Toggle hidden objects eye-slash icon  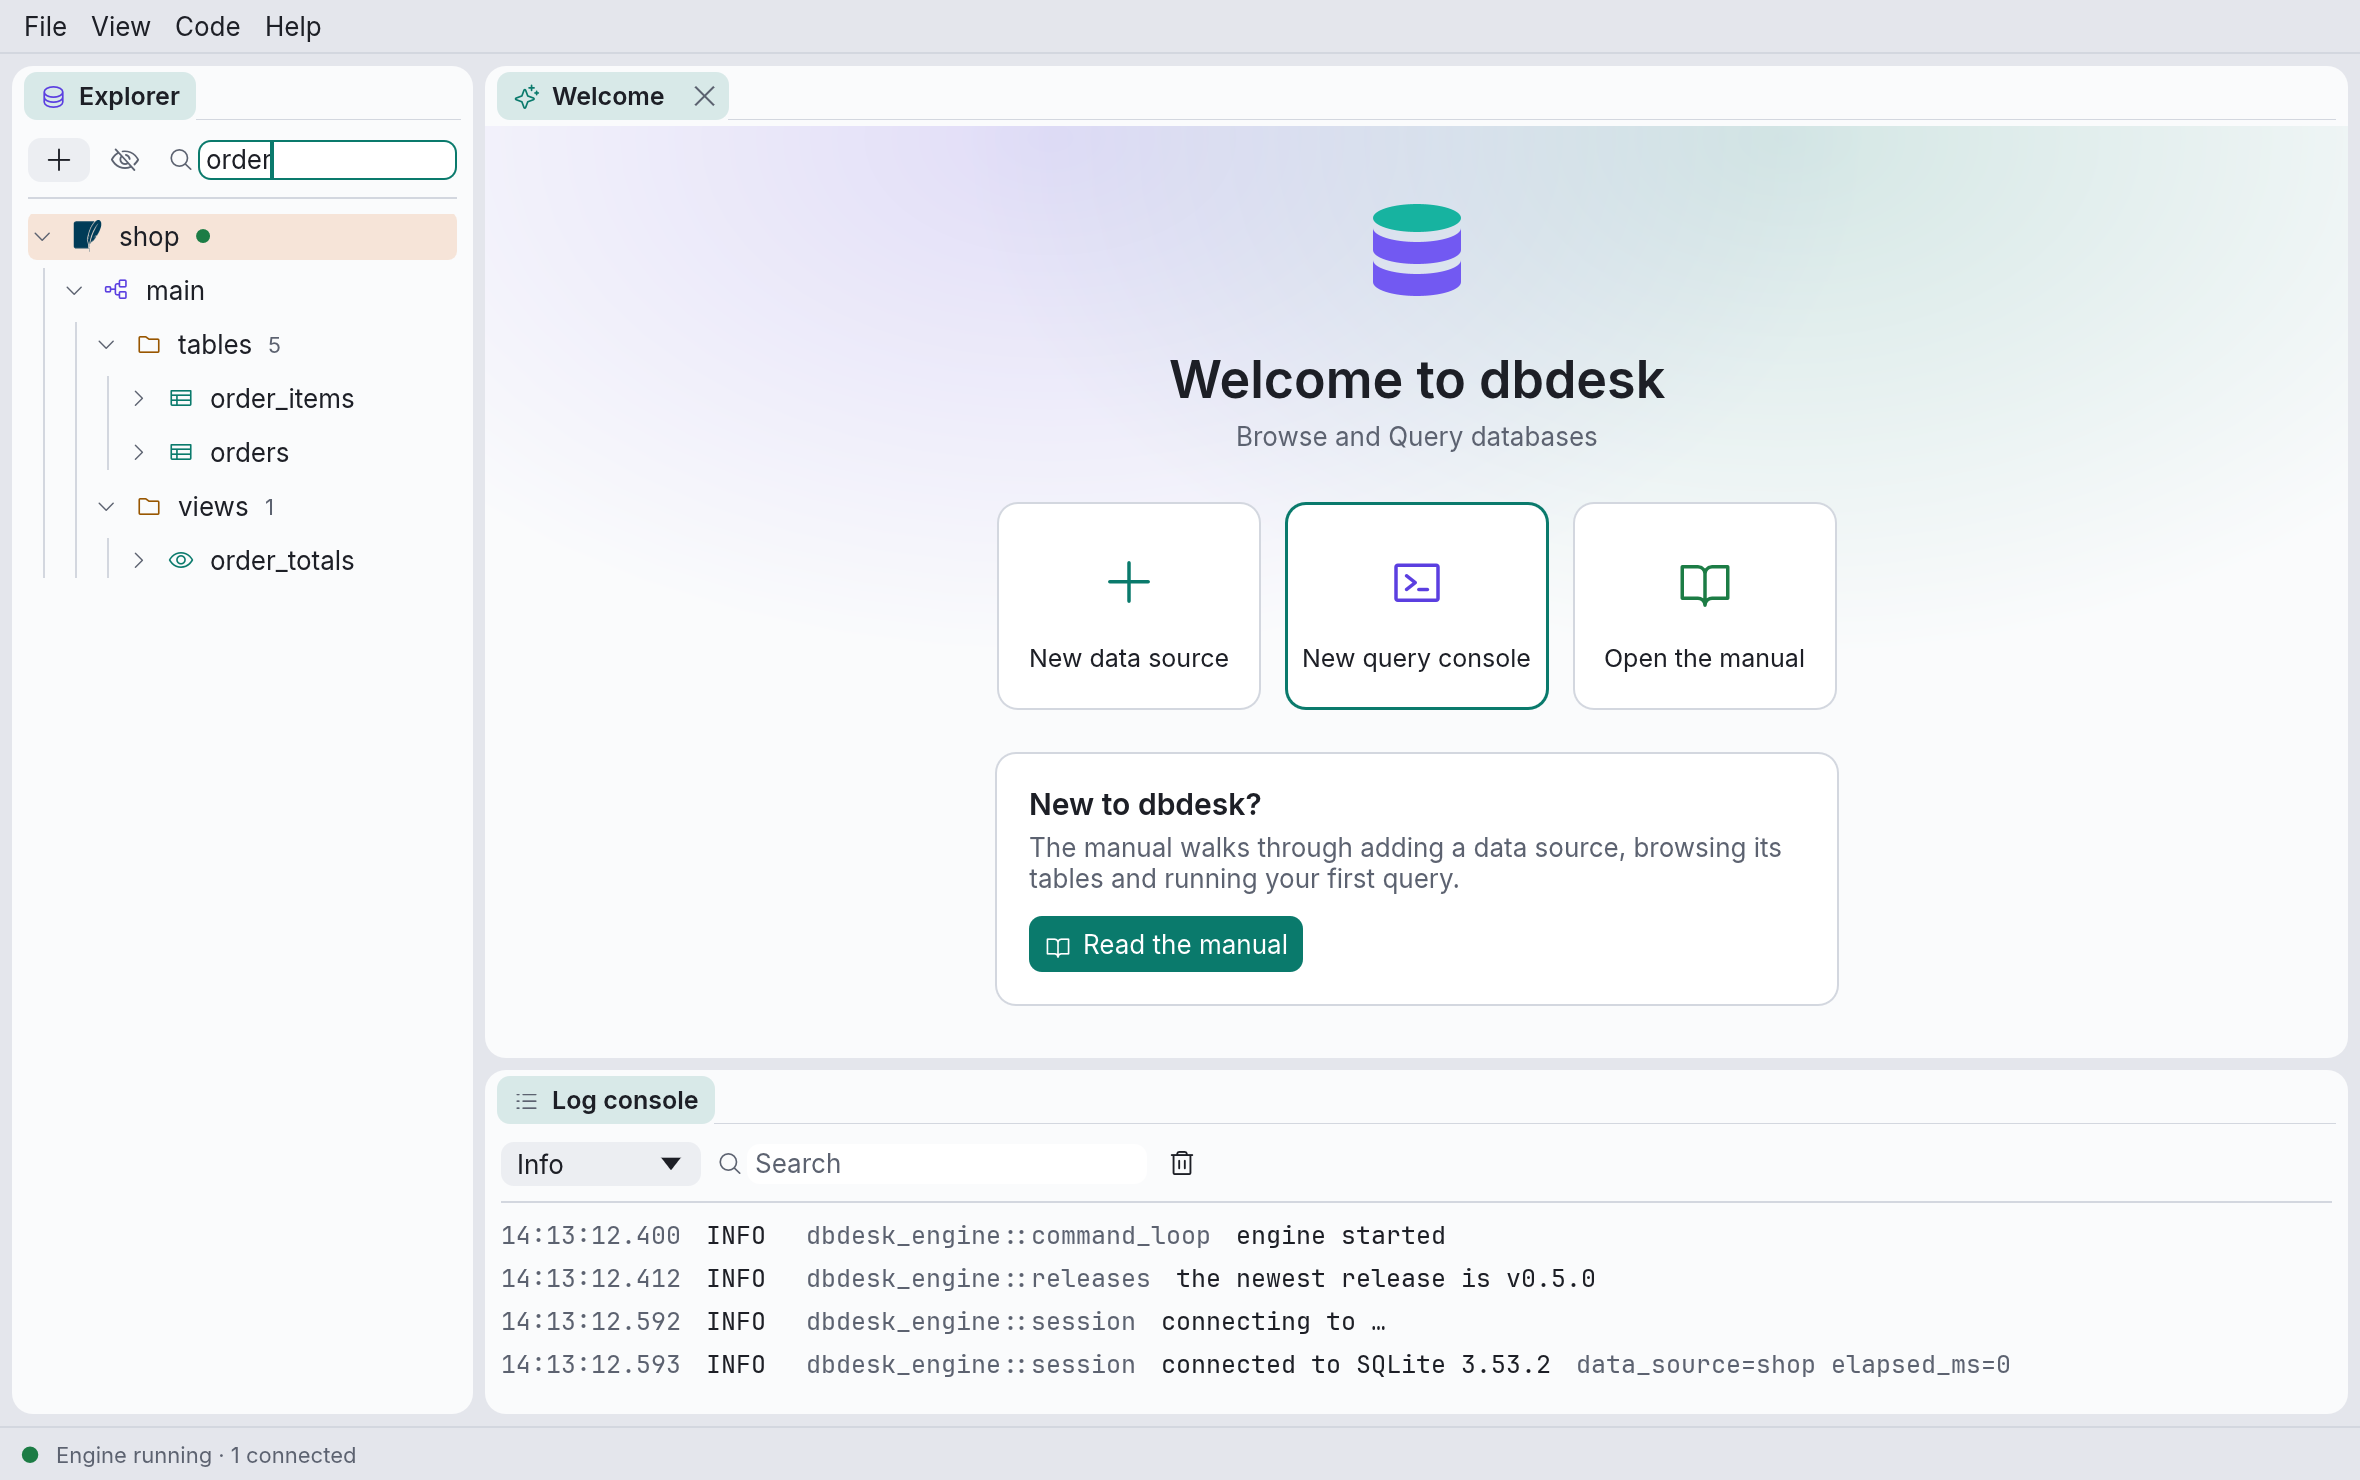pos(125,160)
